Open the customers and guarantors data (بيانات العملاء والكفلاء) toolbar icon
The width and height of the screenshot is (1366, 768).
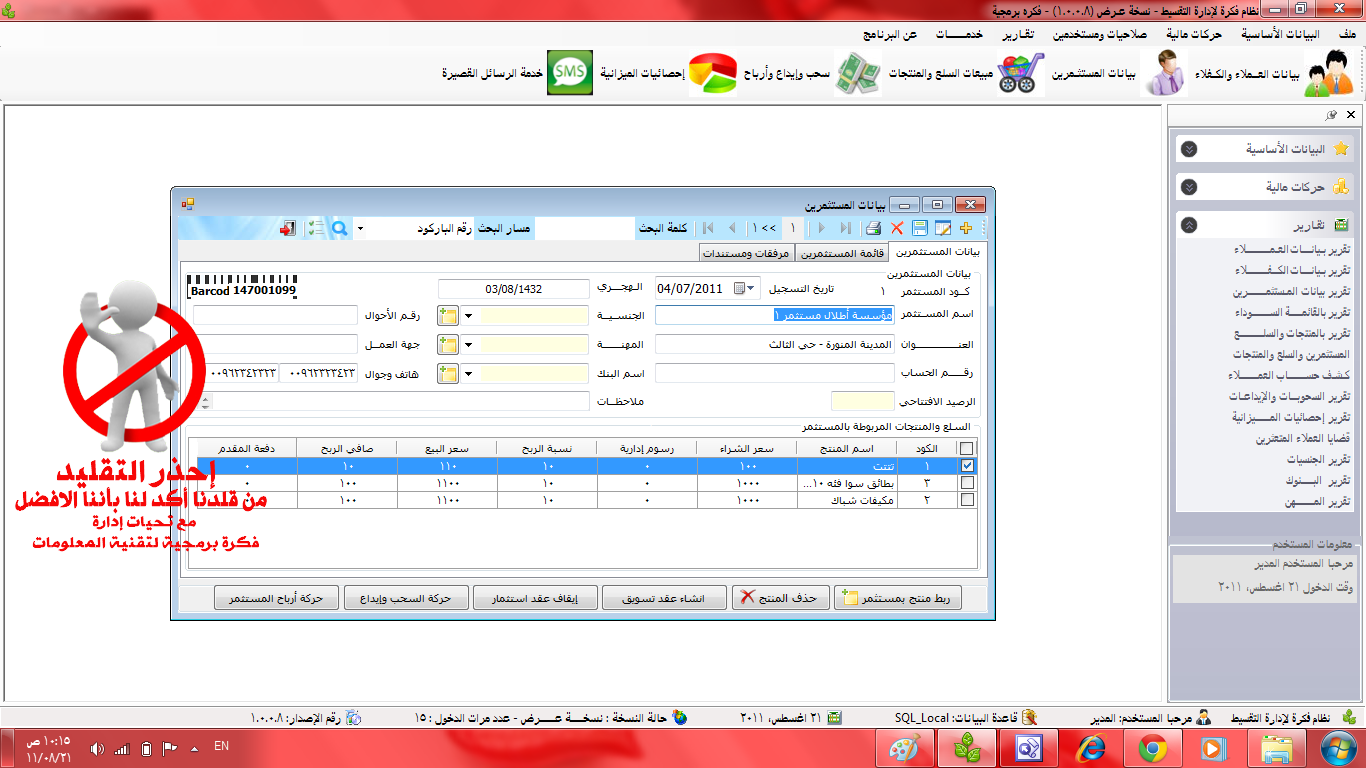[x=1328, y=74]
